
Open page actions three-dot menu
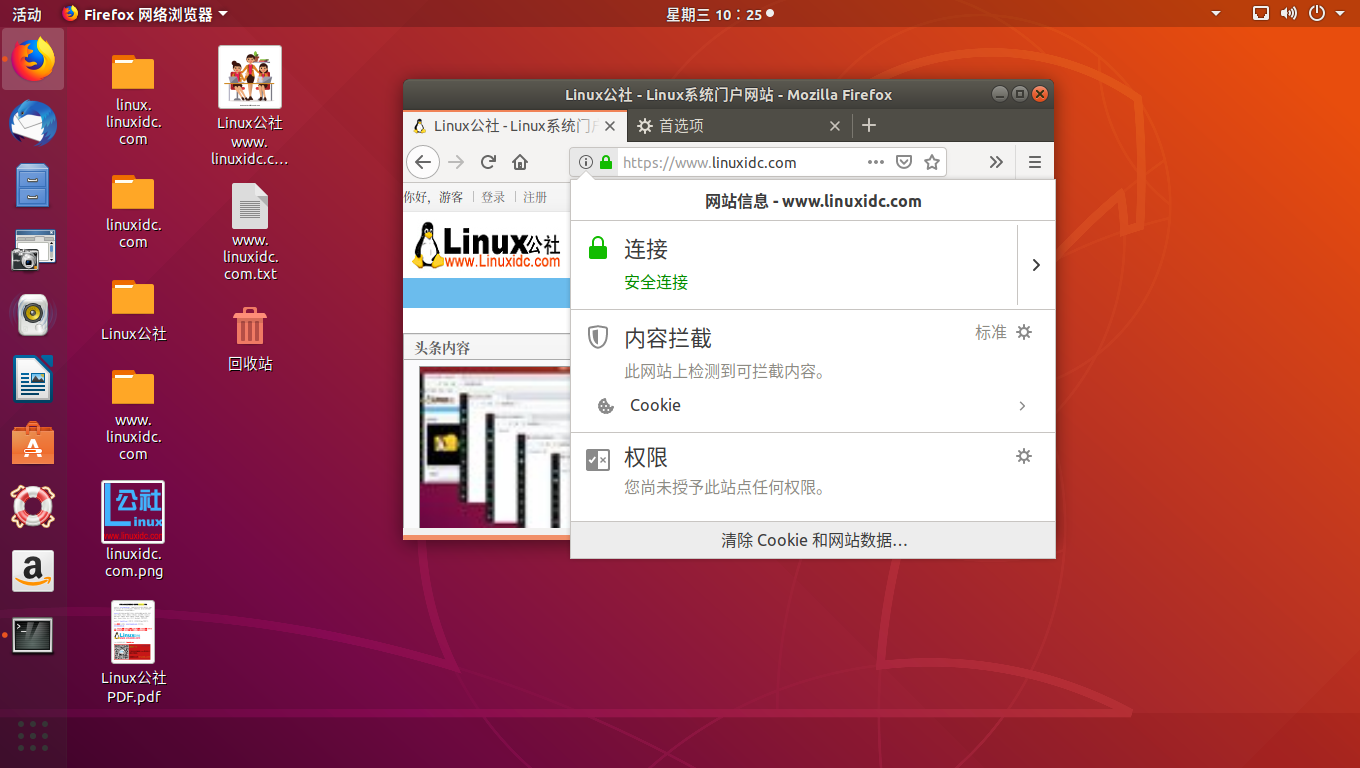pos(876,162)
